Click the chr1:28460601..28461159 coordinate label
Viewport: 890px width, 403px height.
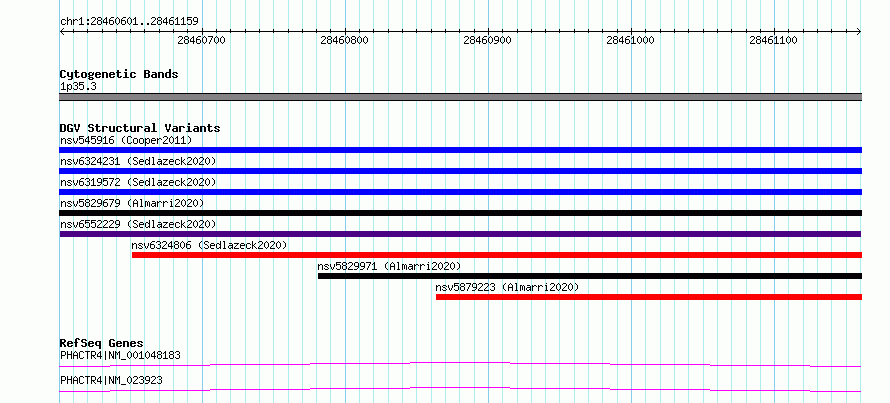point(129,22)
